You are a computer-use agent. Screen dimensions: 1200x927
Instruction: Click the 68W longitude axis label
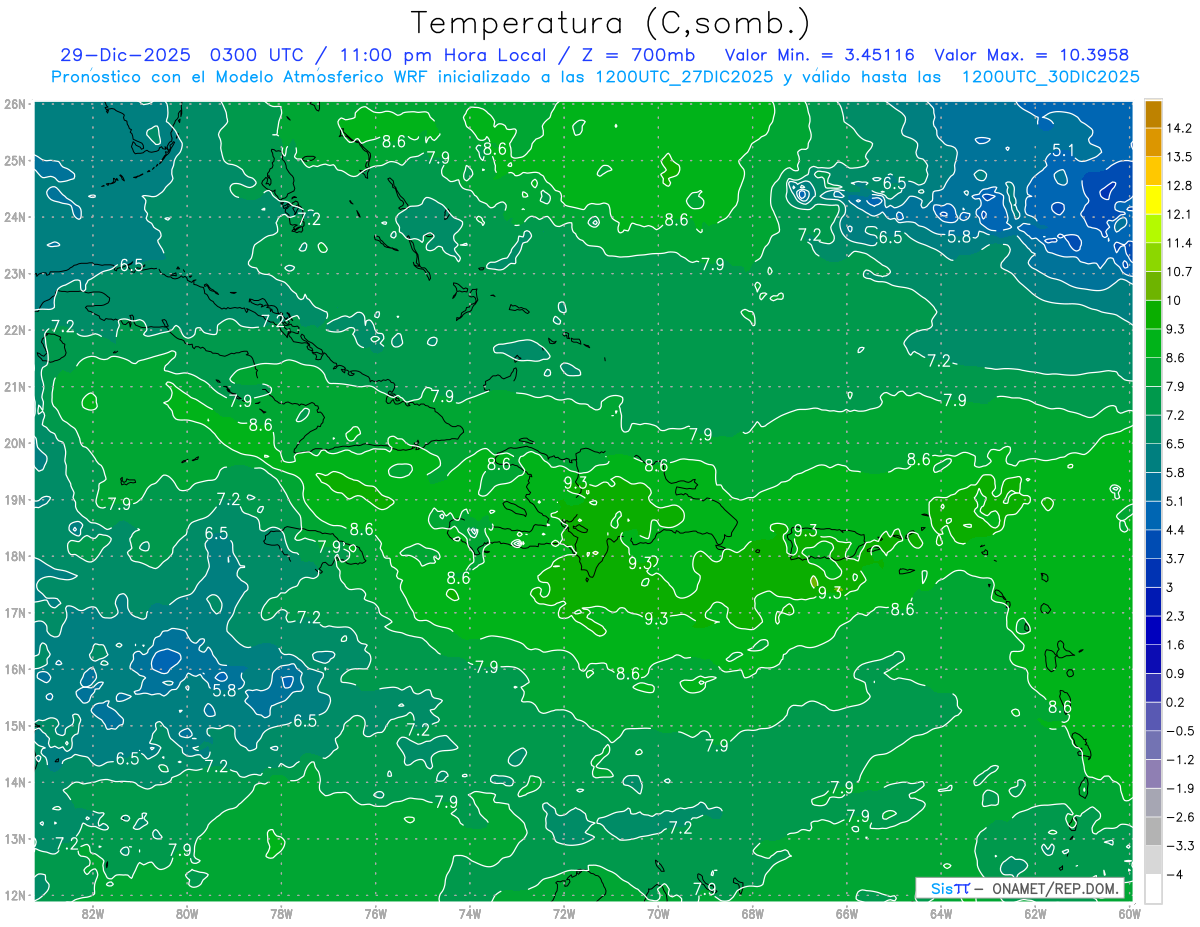752,912
